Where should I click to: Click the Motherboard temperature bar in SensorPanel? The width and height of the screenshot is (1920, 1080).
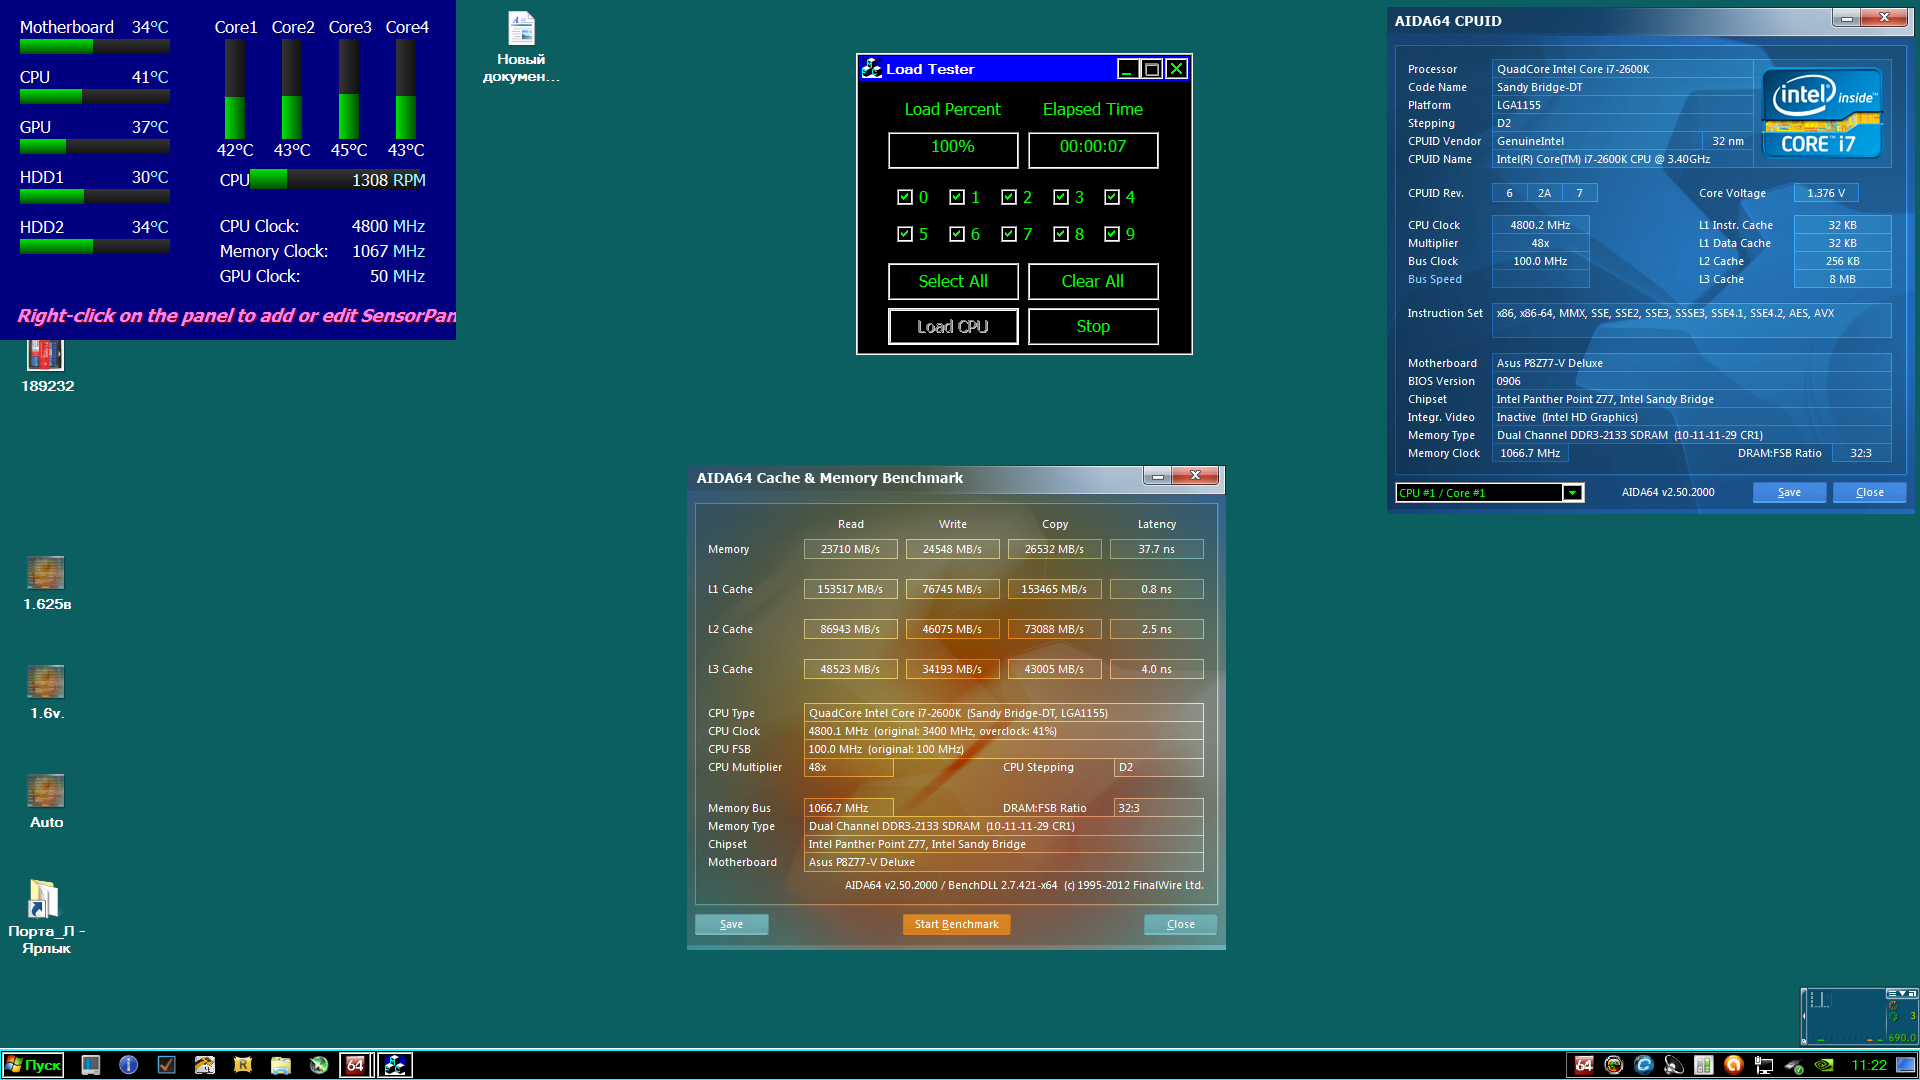pos(95,46)
